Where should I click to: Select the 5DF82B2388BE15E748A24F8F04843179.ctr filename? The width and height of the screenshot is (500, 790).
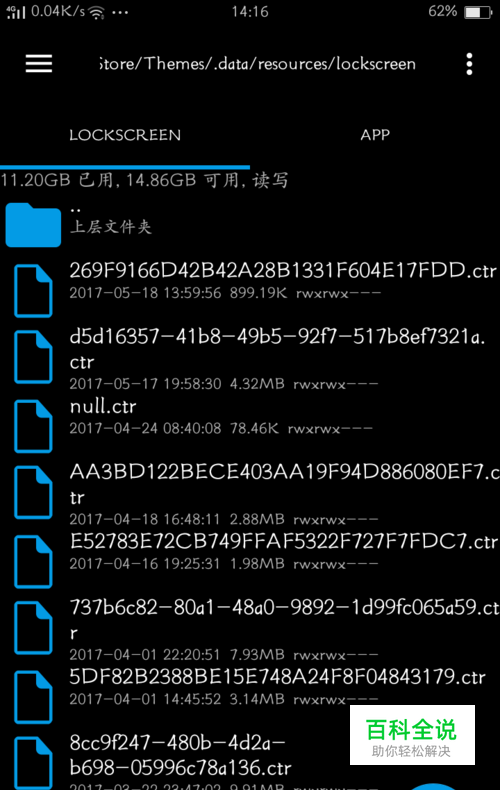277,677
